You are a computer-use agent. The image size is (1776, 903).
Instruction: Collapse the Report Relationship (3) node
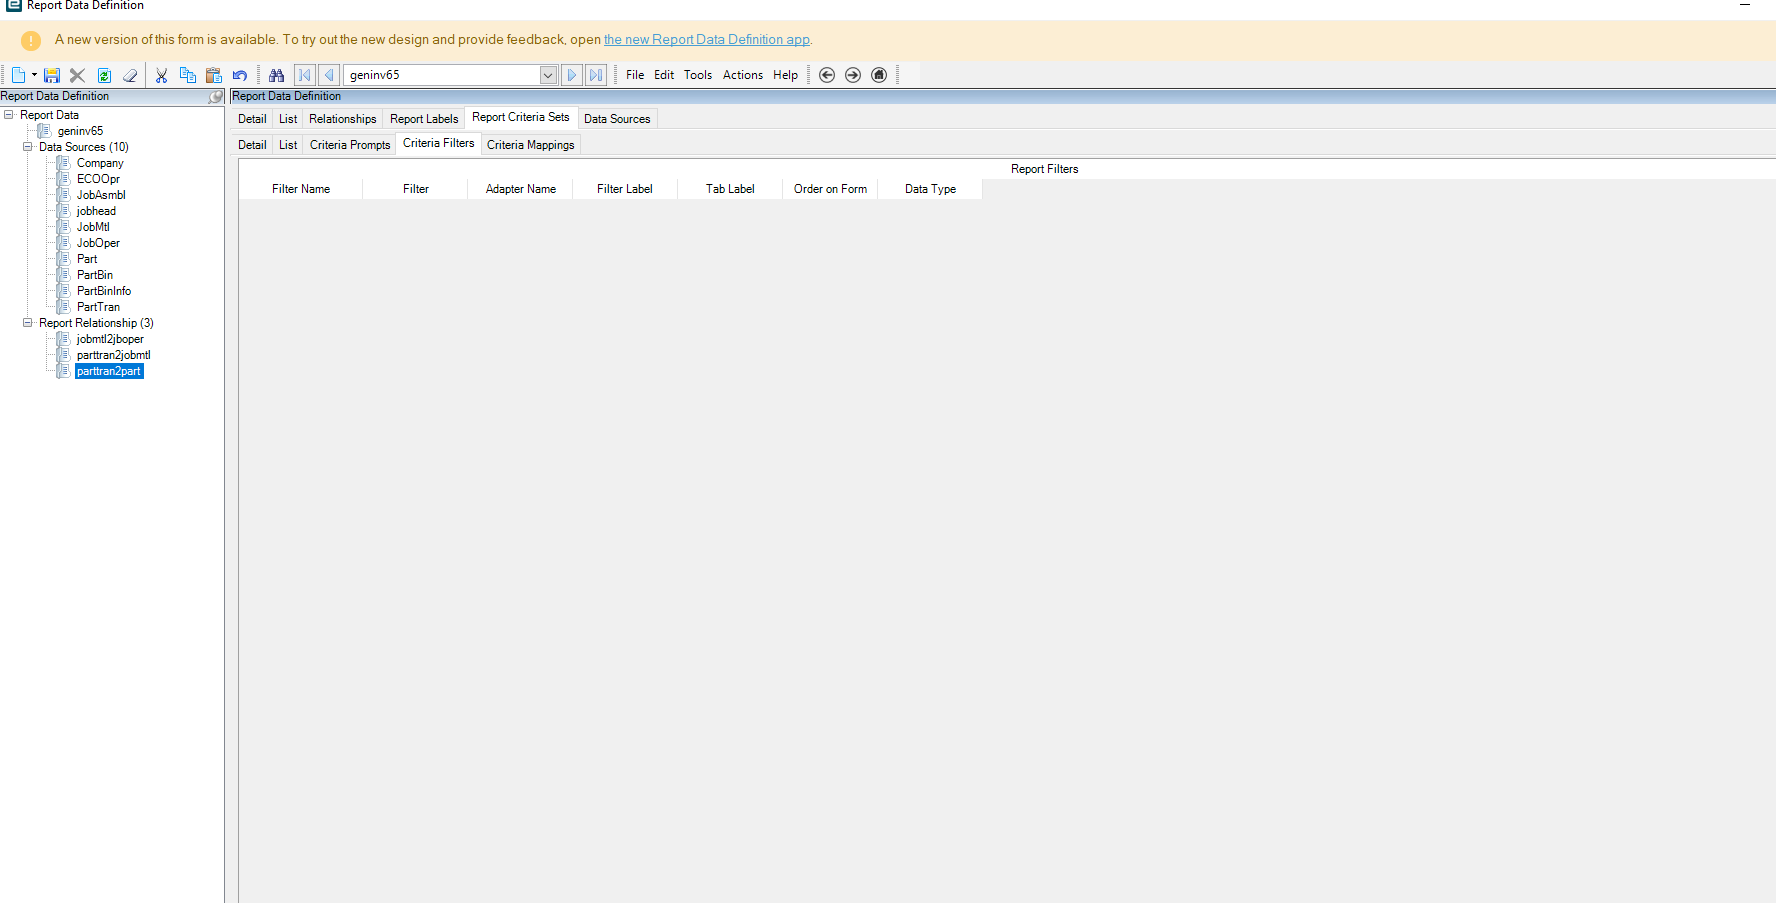(x=28, y=323)
